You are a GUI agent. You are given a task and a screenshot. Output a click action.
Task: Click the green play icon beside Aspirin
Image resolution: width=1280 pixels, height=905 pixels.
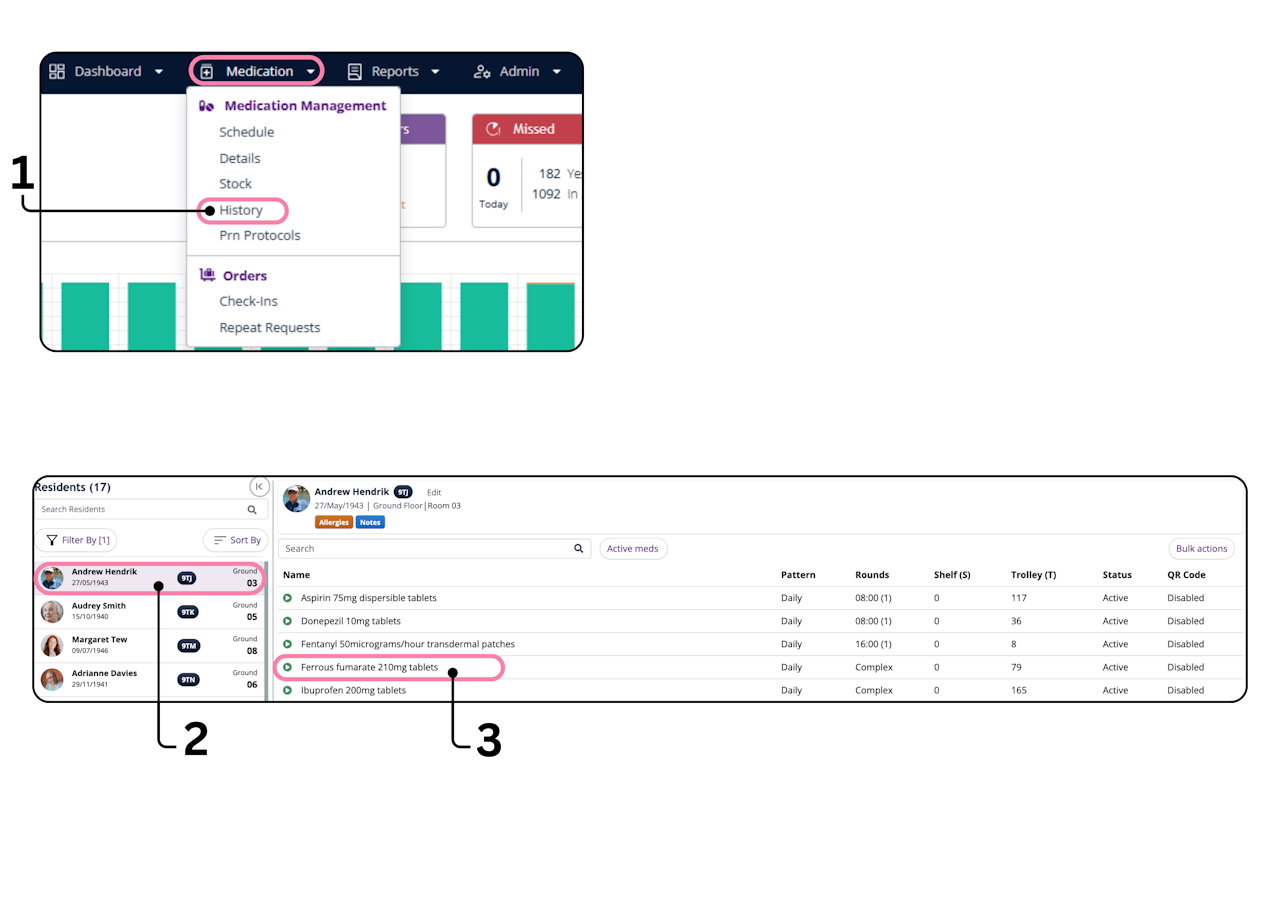click(287, 598)
